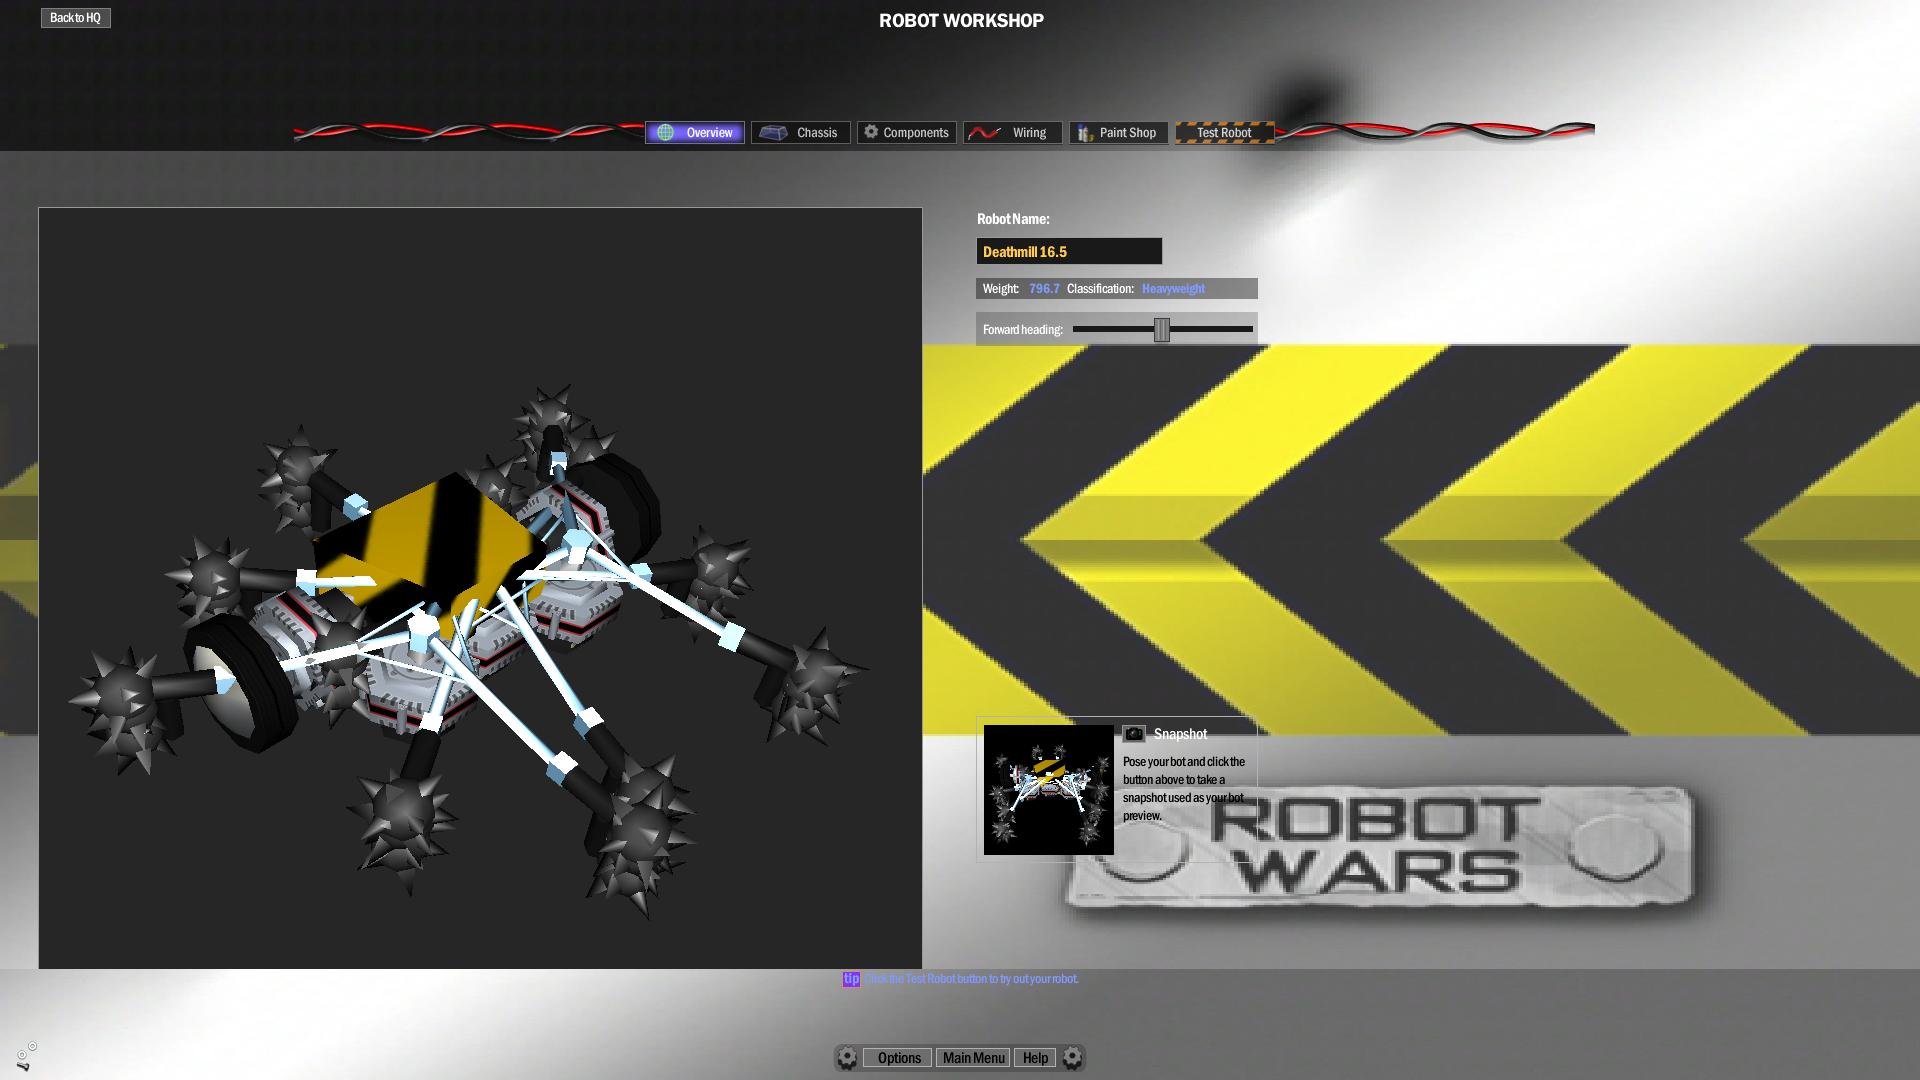Image resolution: width=1920 pixels, height=1080 pixels.
Task: Click the gear icon left of Options
Action: coord(847,1058)
